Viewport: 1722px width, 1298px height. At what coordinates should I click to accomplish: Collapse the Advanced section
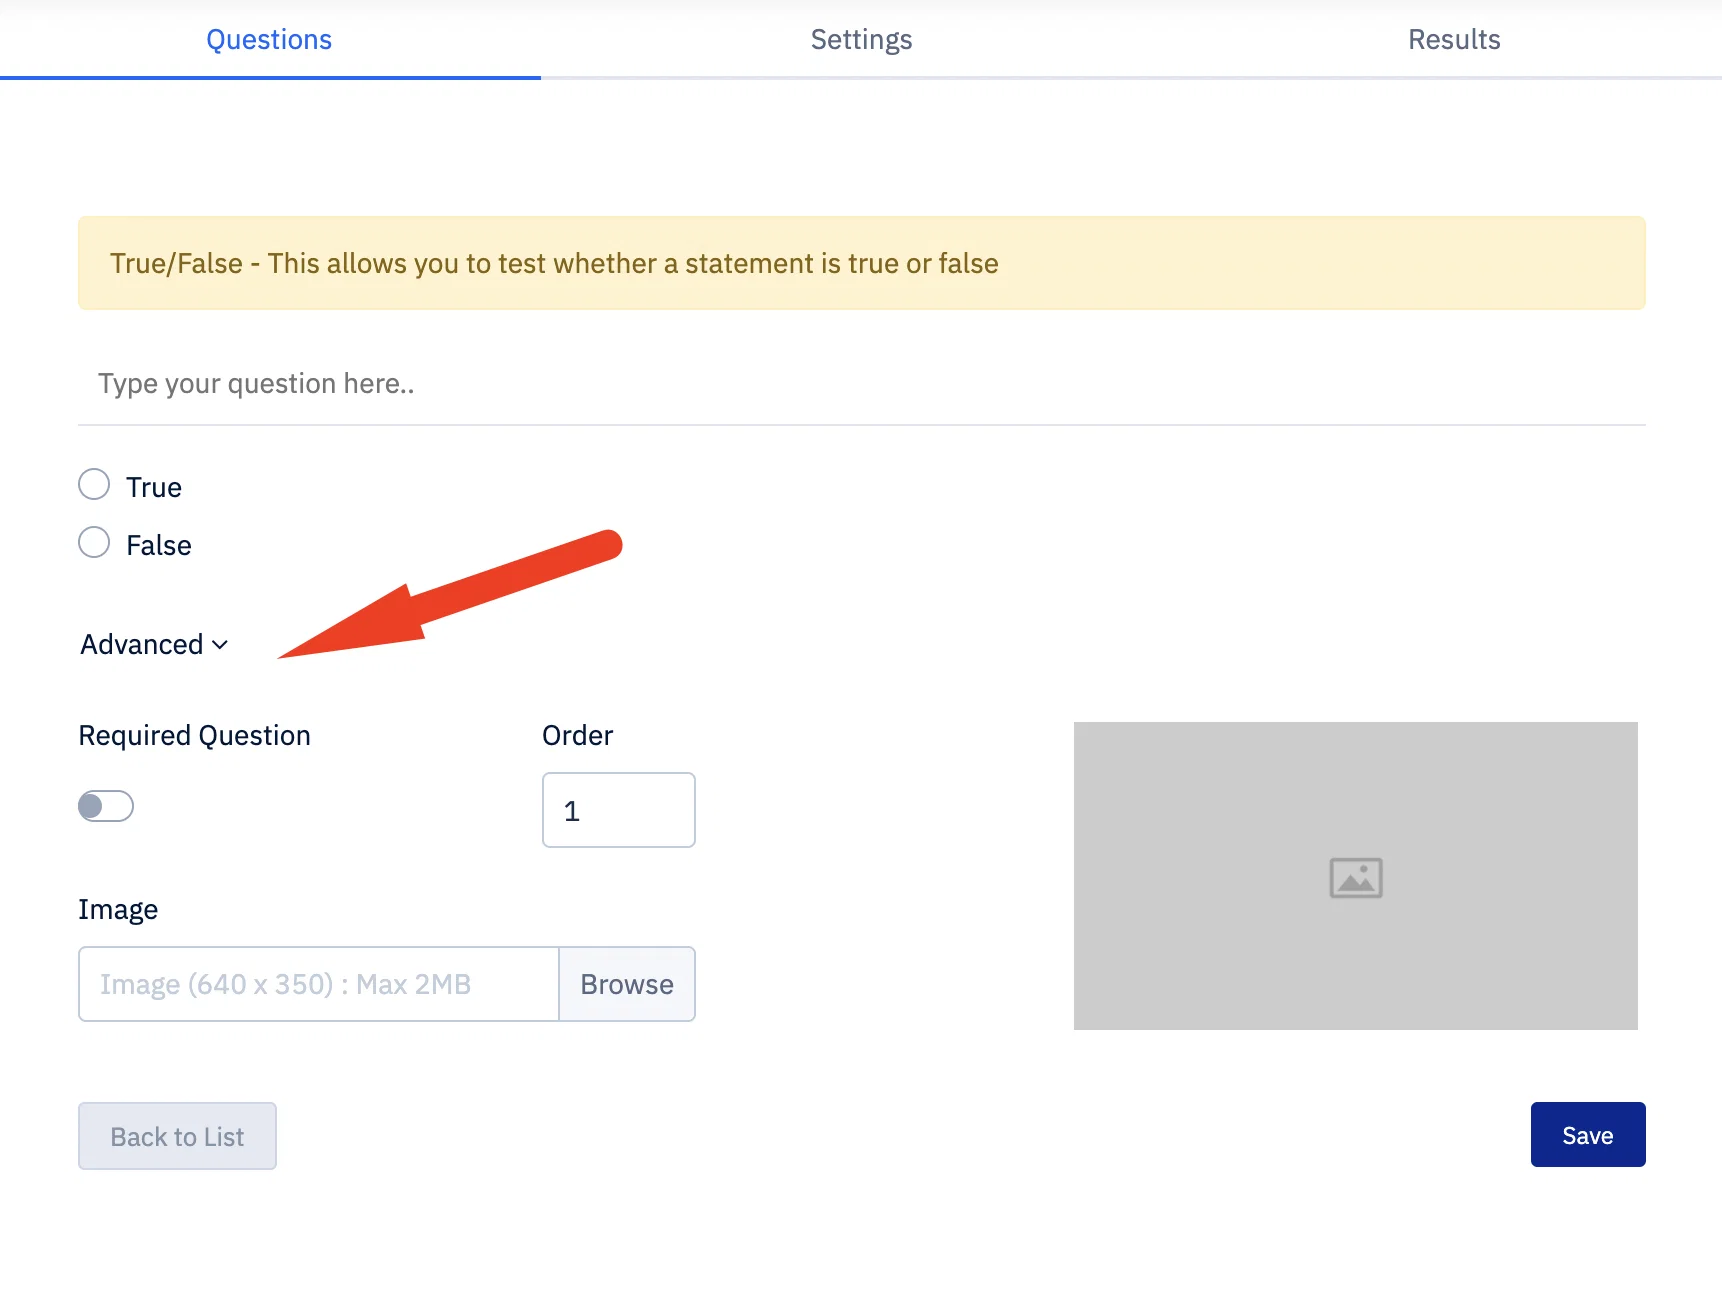154,645
